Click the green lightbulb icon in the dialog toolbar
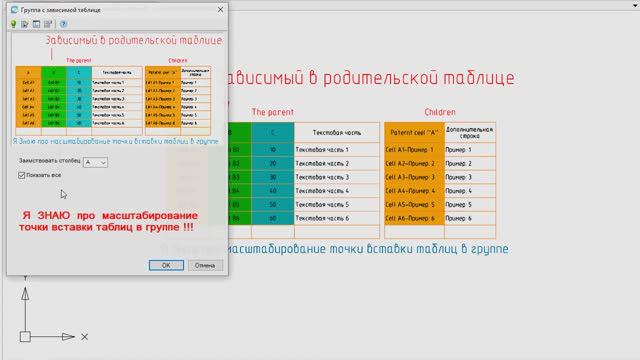The image size is (640, 360). [x=13, y=24]
